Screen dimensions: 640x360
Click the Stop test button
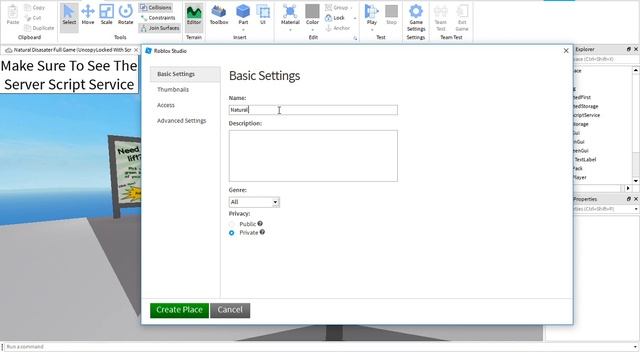(x=391, y=15)
